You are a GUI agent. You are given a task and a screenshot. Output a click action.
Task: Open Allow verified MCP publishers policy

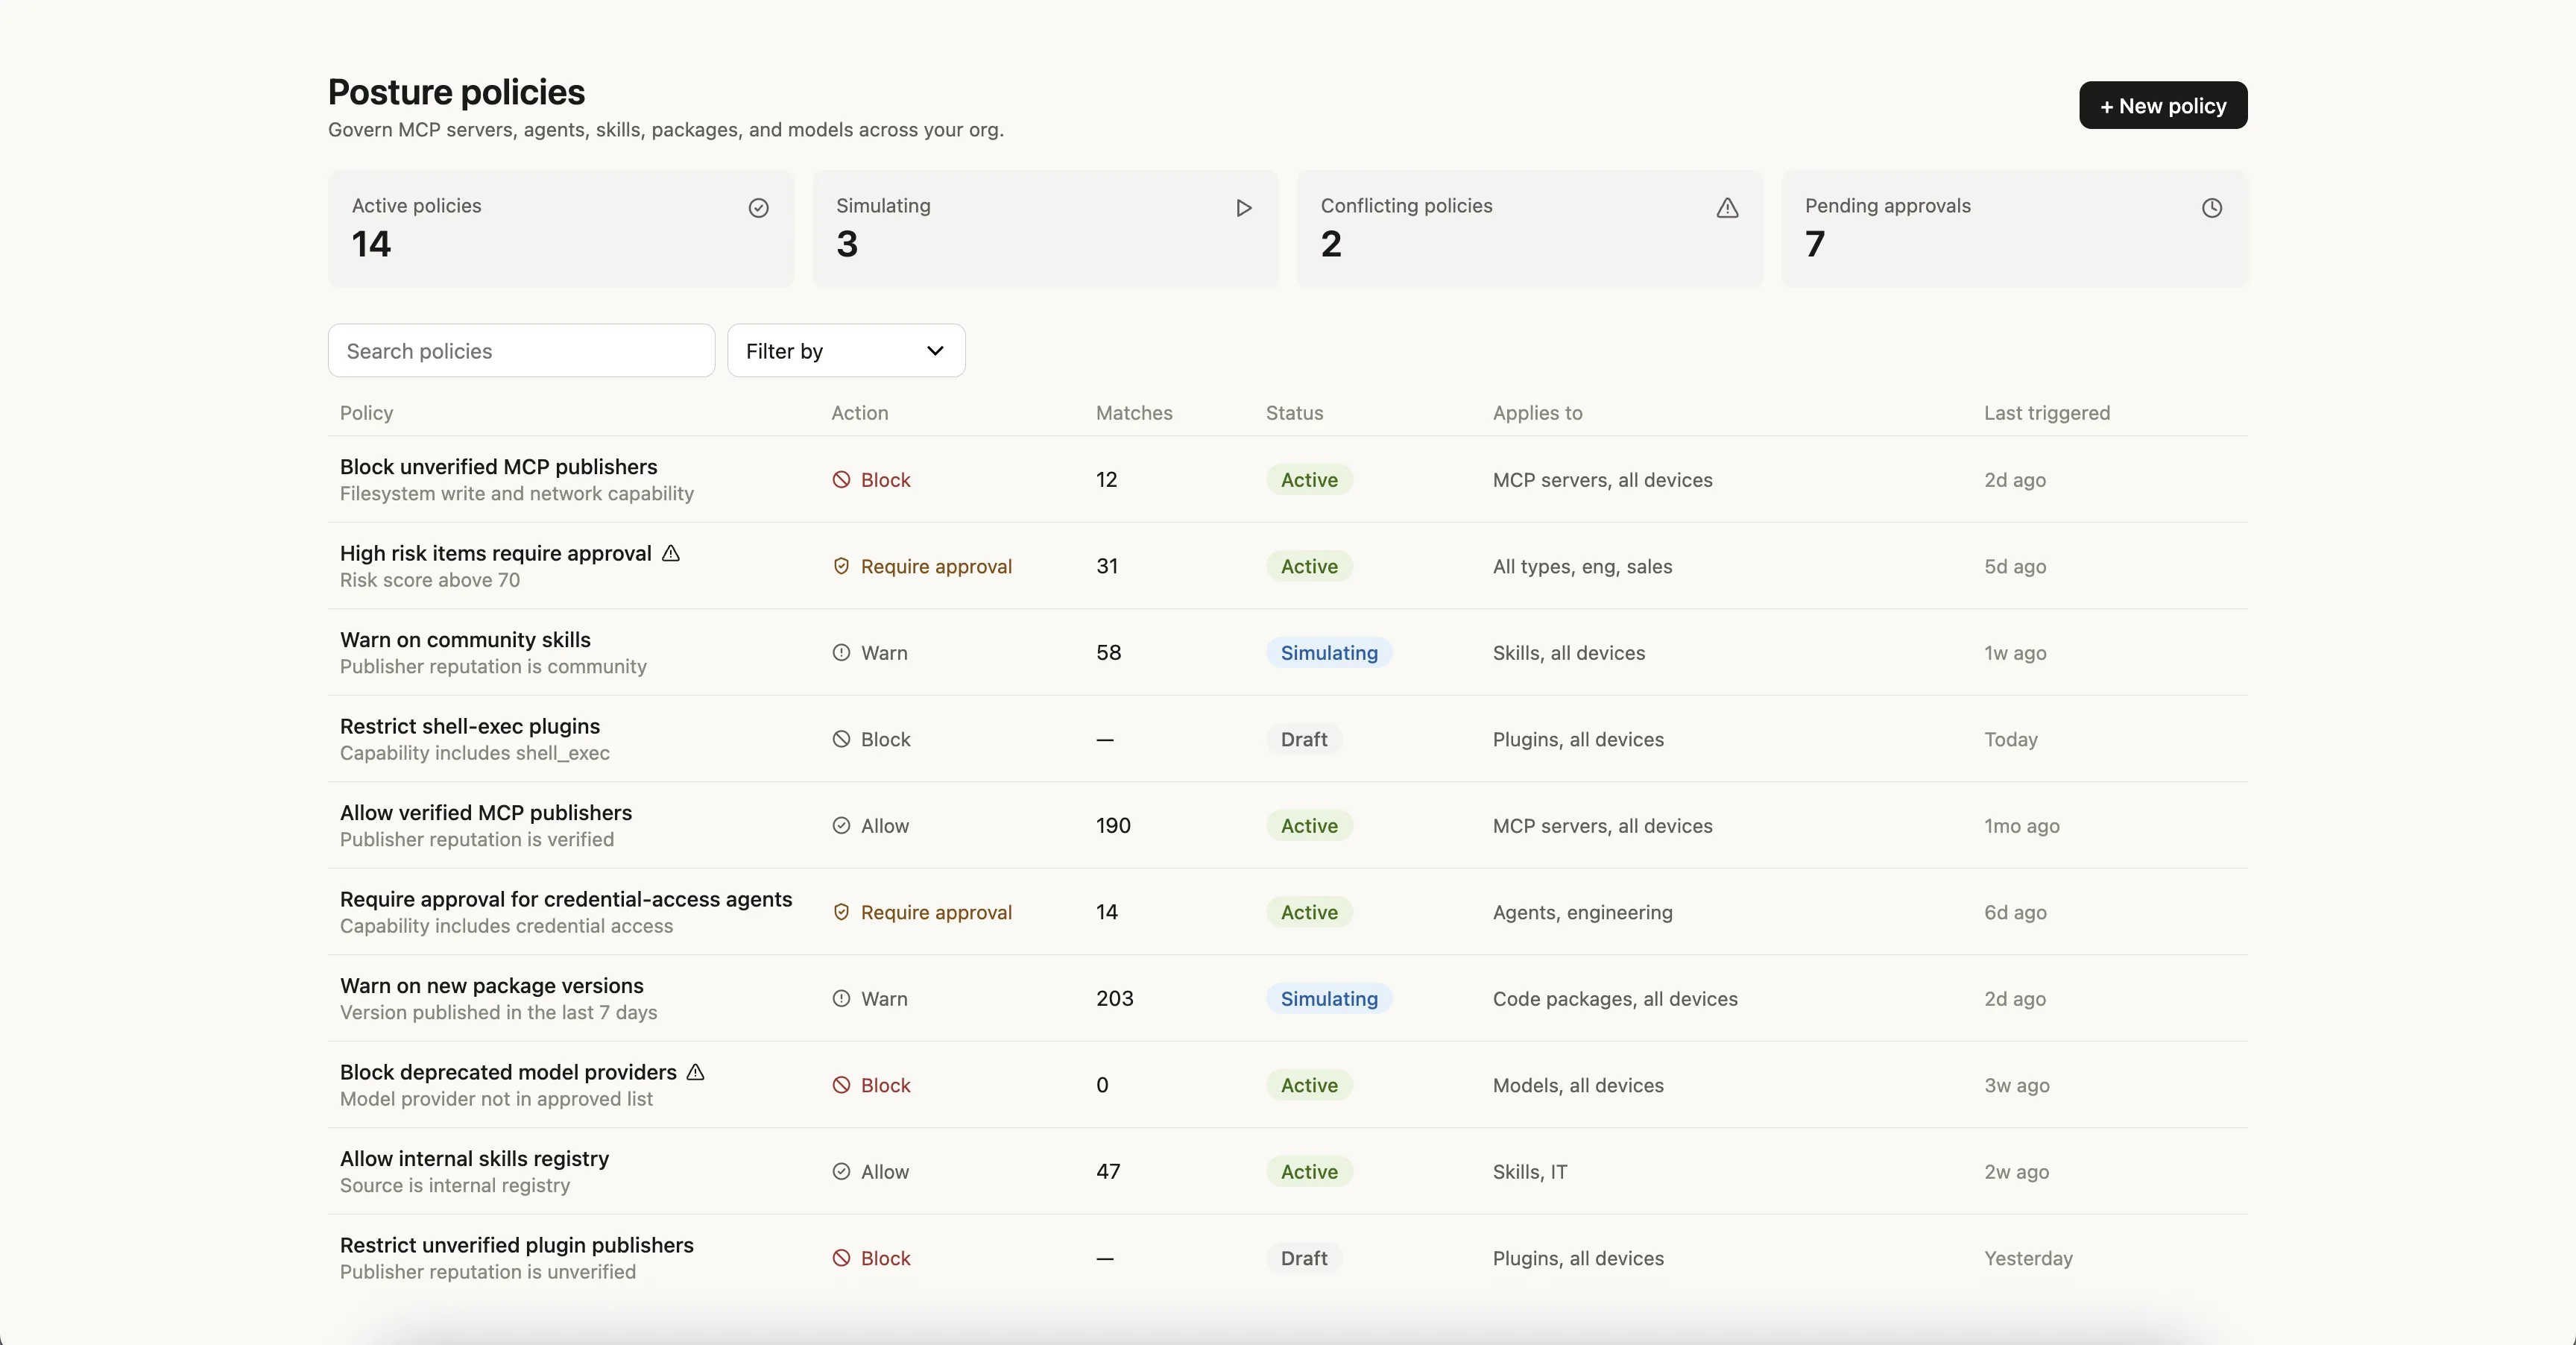486,813
